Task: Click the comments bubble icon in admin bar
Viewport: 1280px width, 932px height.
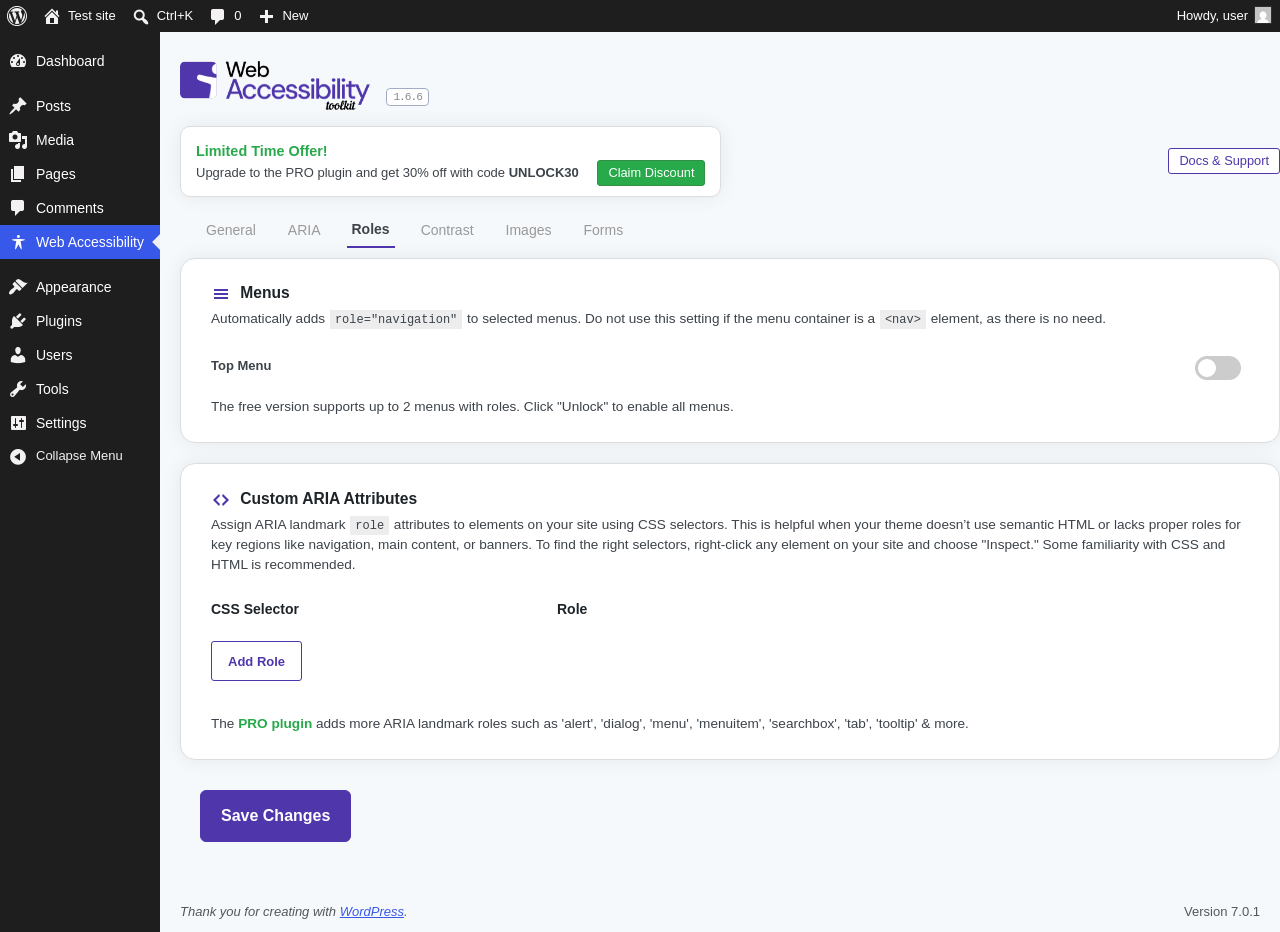Action: pos(217,16)
